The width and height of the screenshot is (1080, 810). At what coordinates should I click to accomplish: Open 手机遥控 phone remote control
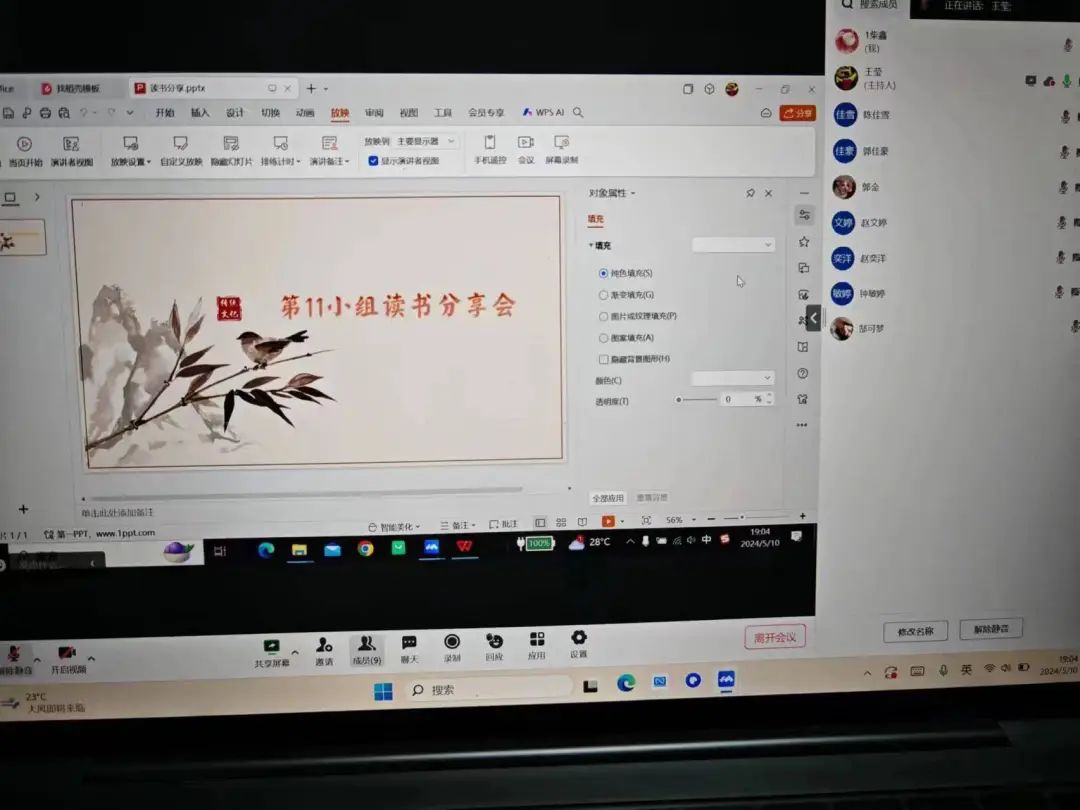tap(490, 143)
